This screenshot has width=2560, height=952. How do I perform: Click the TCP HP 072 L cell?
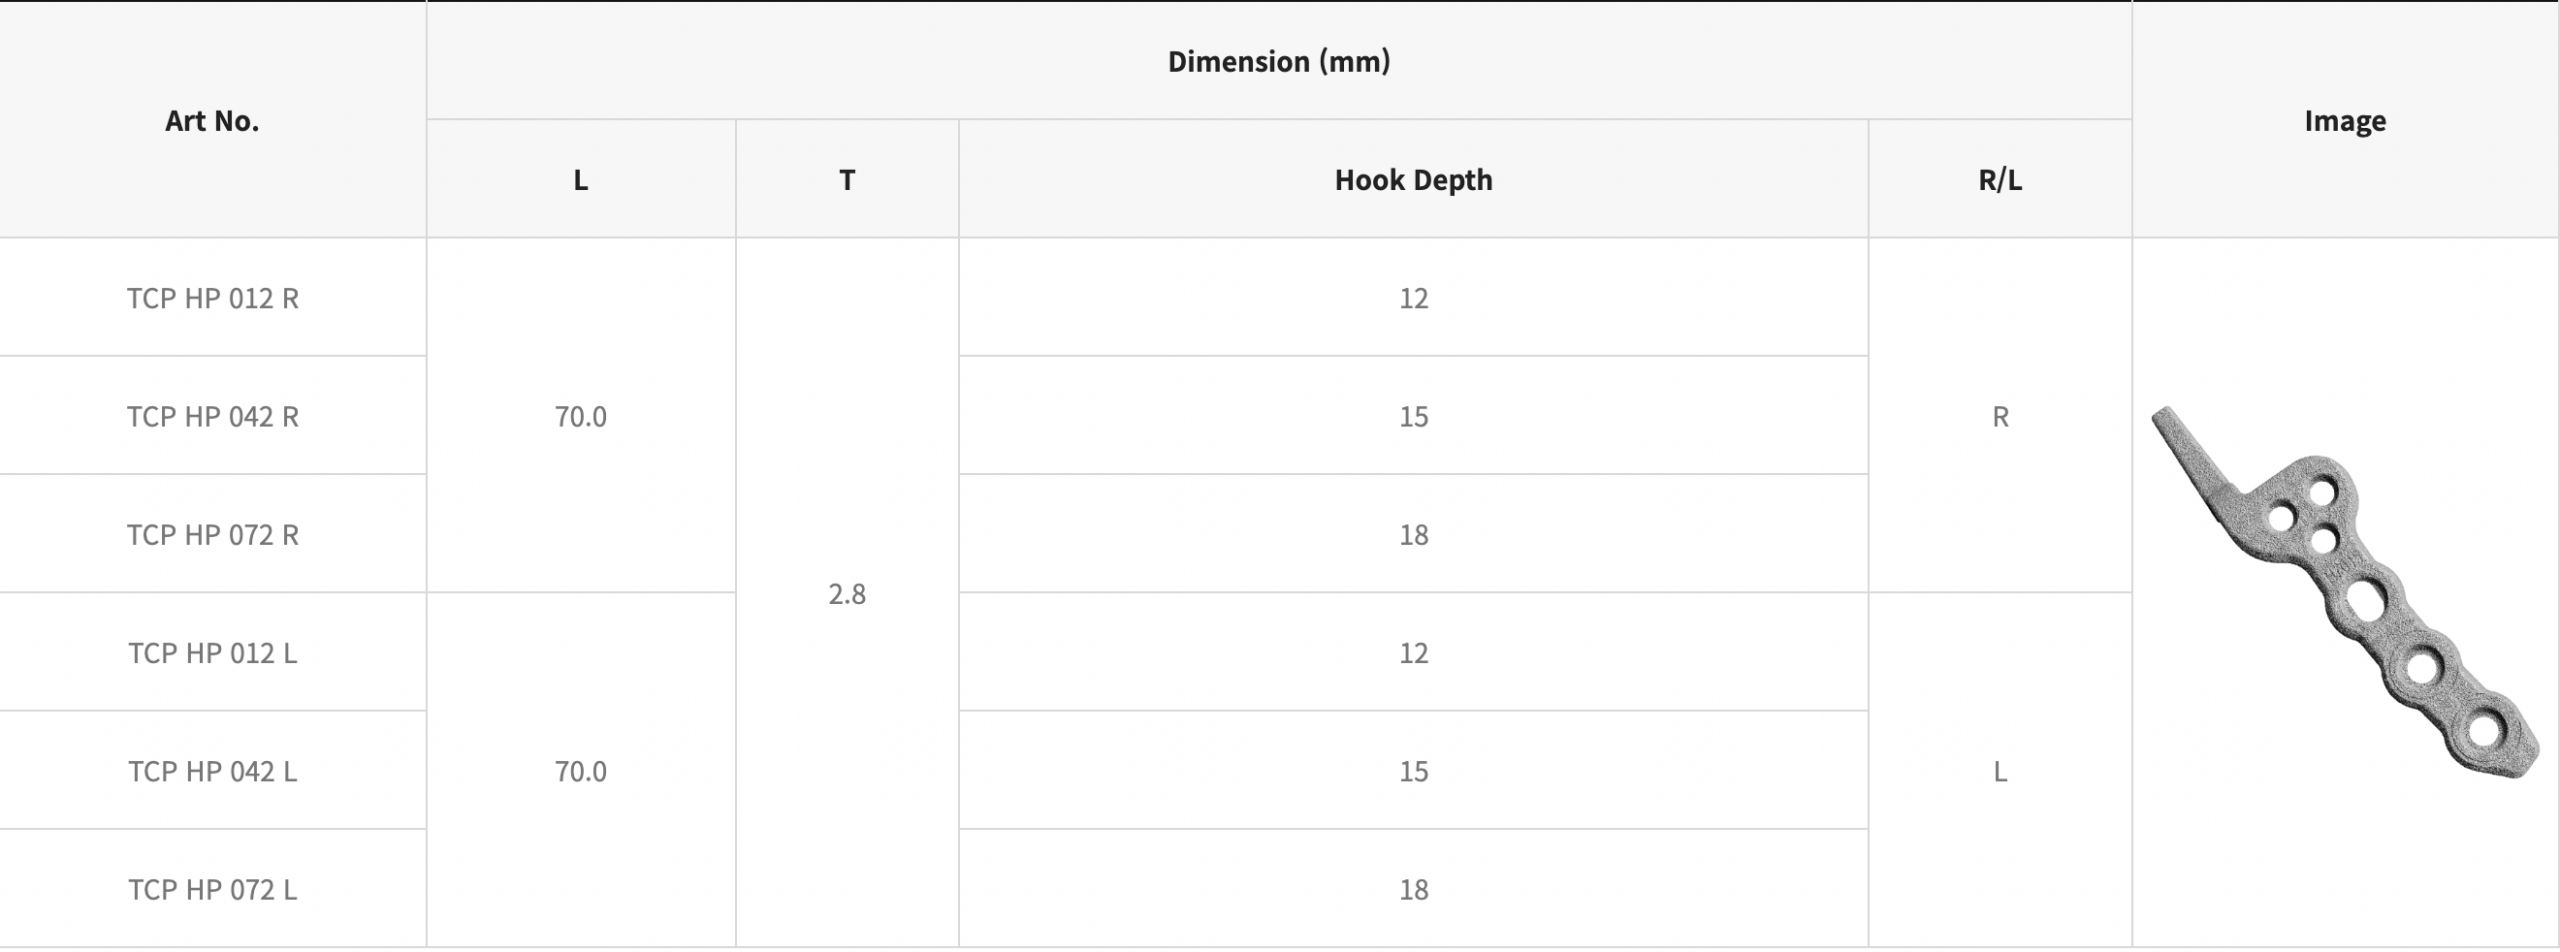(x=213, y=889)
